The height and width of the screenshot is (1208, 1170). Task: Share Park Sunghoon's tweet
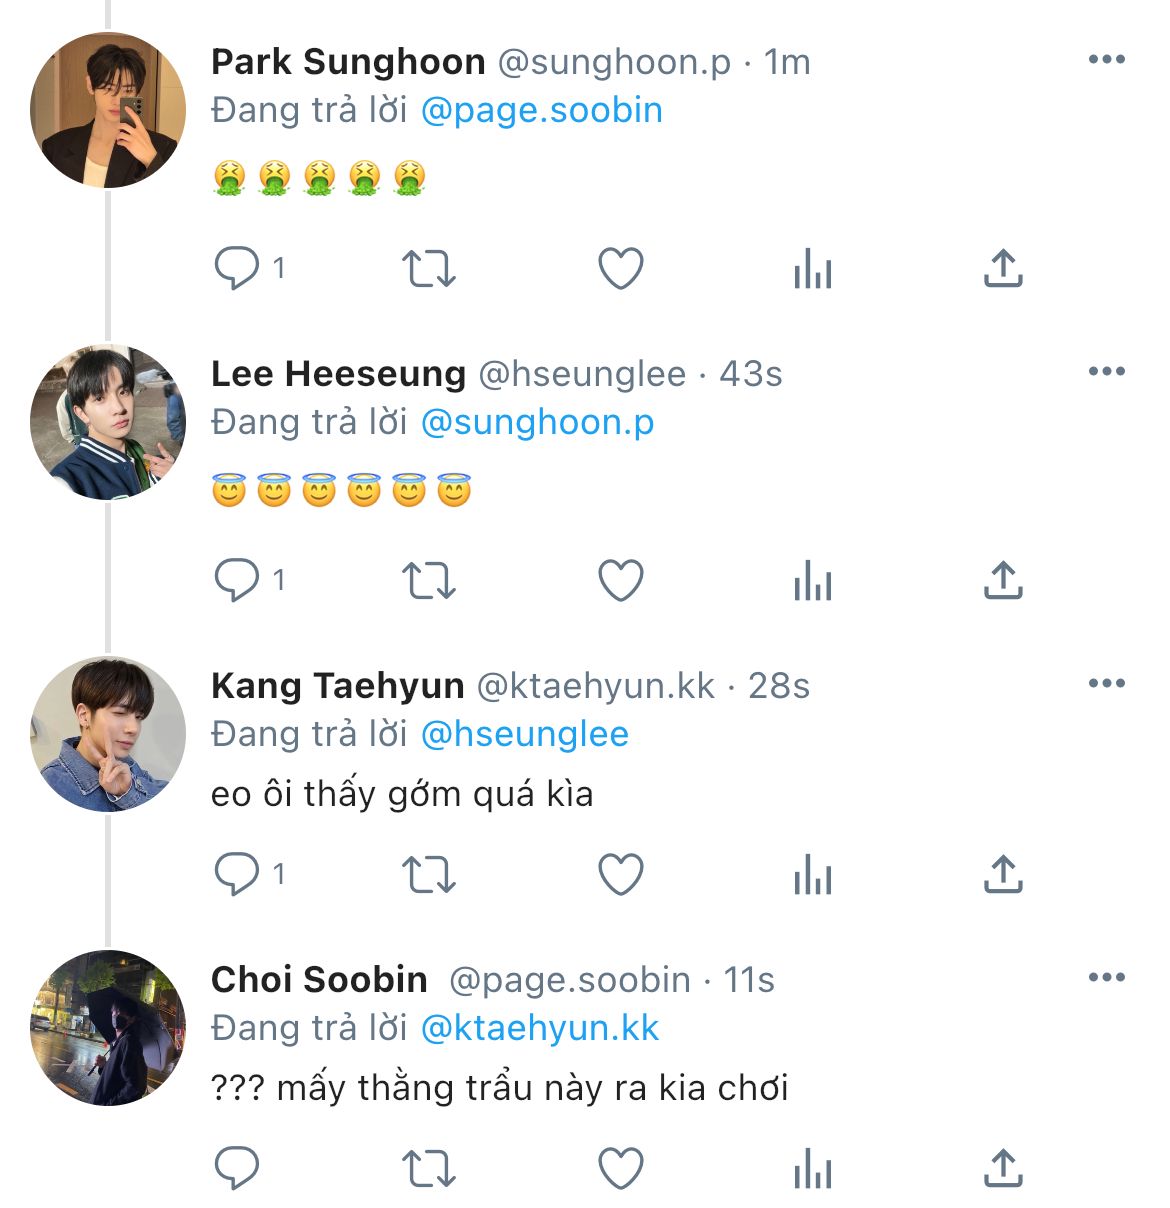1003,268
